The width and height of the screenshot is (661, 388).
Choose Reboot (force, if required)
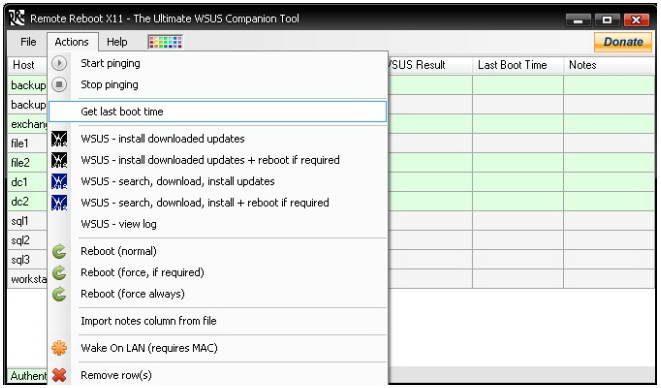[218, 272]
